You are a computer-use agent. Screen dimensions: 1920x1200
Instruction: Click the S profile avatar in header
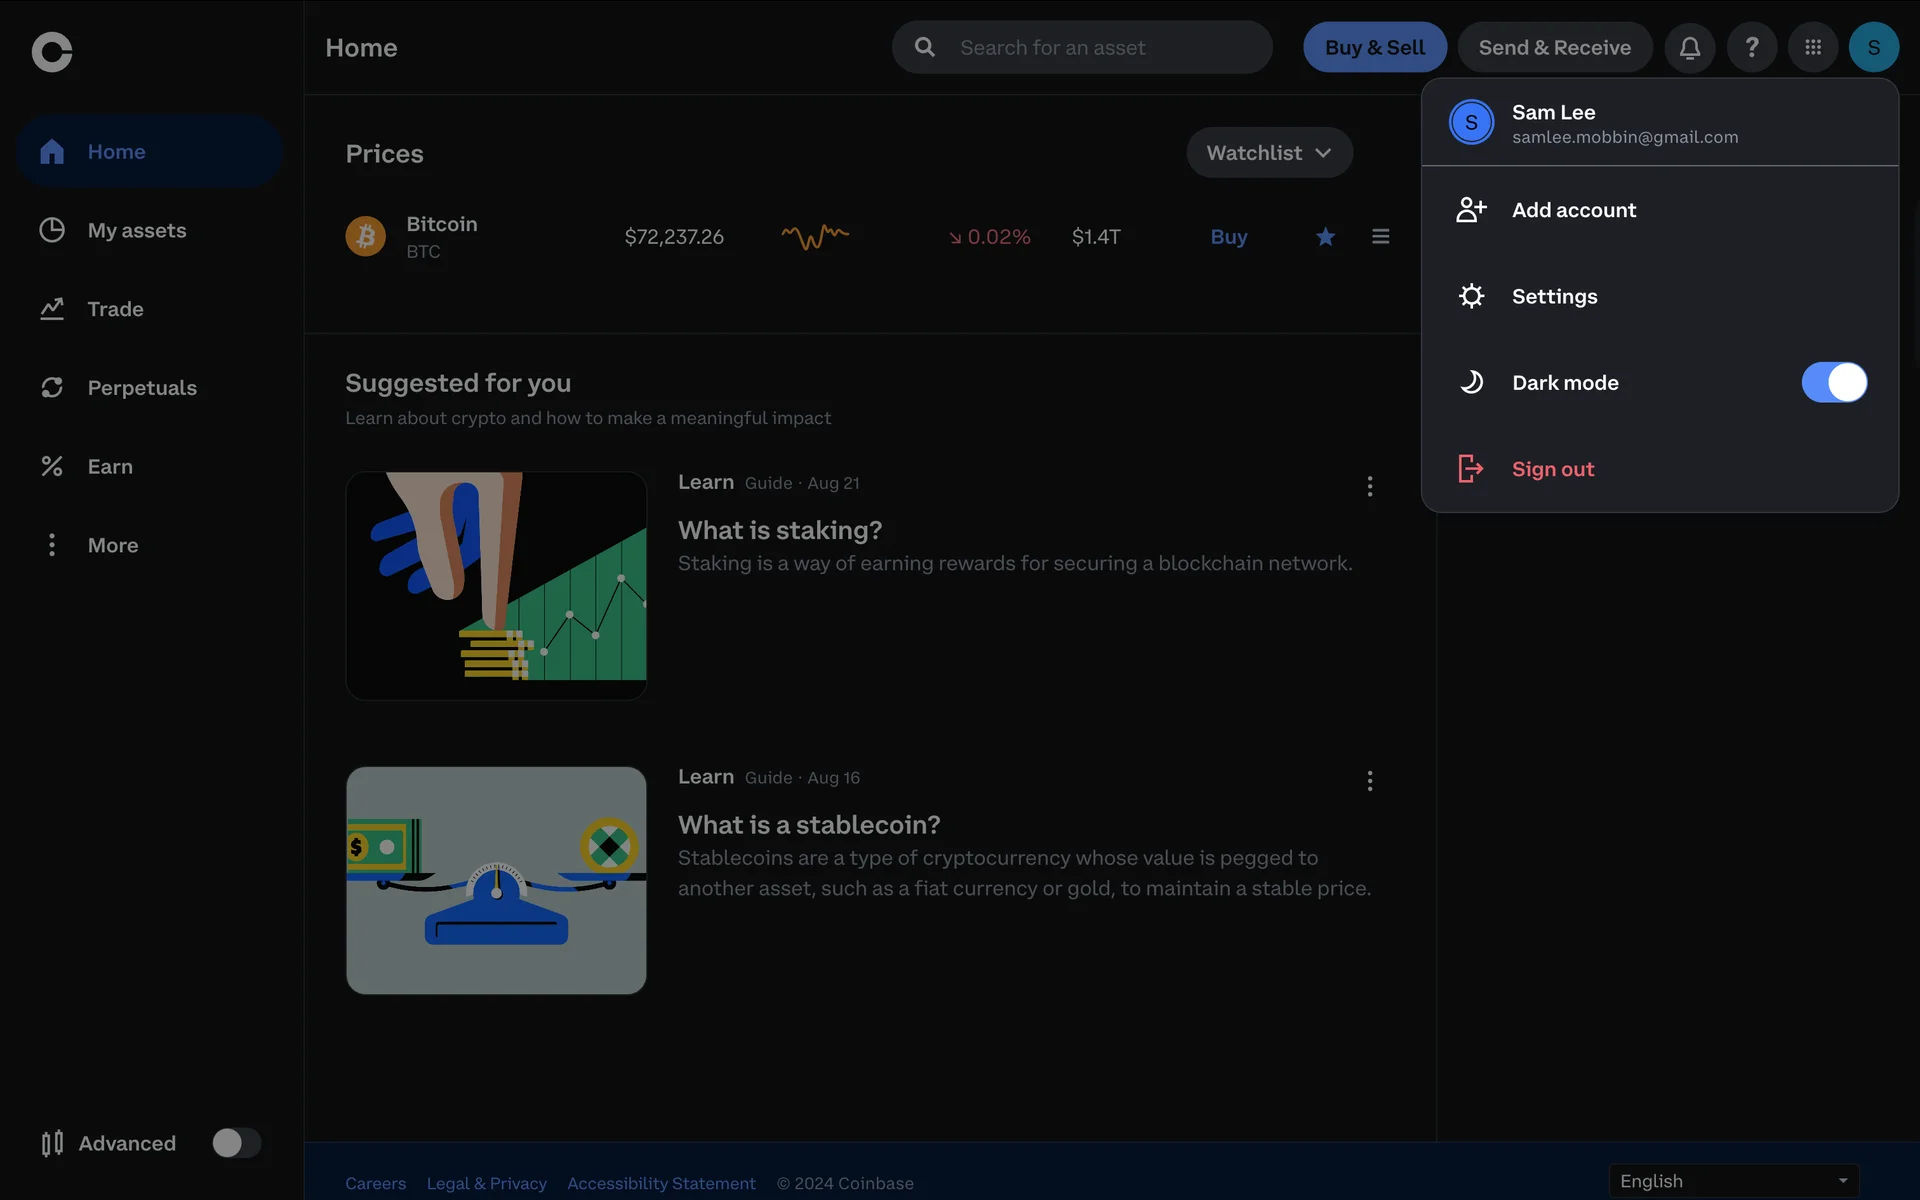pos(1873,47)
